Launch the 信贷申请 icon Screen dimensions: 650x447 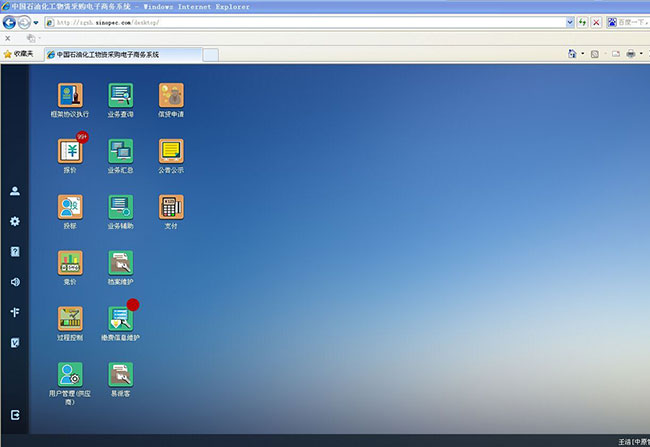pos(171,96)
